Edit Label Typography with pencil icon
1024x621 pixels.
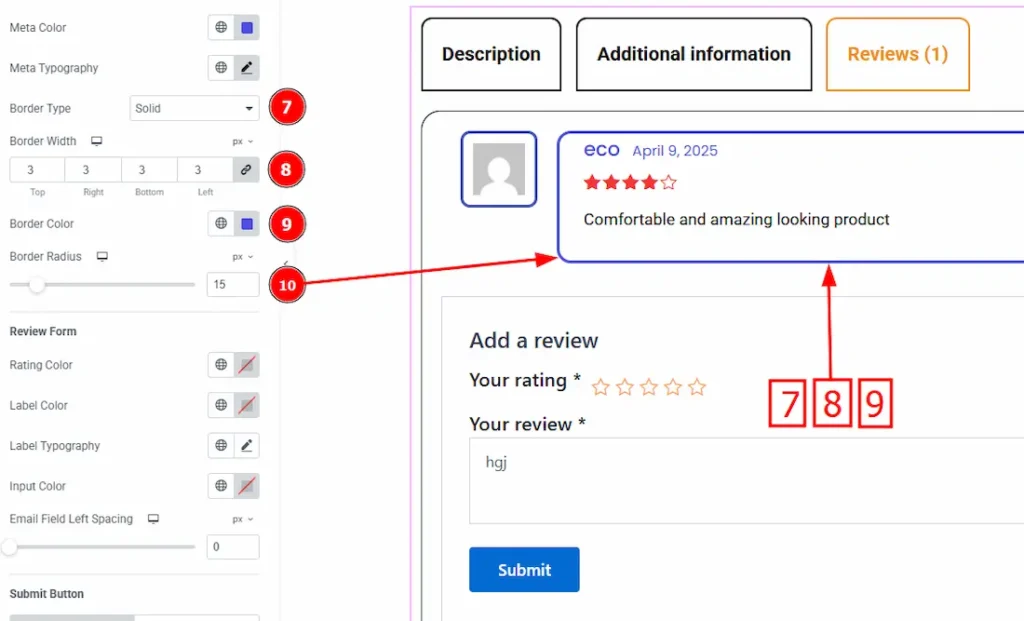pyautogui.click(x=246, y=446)
